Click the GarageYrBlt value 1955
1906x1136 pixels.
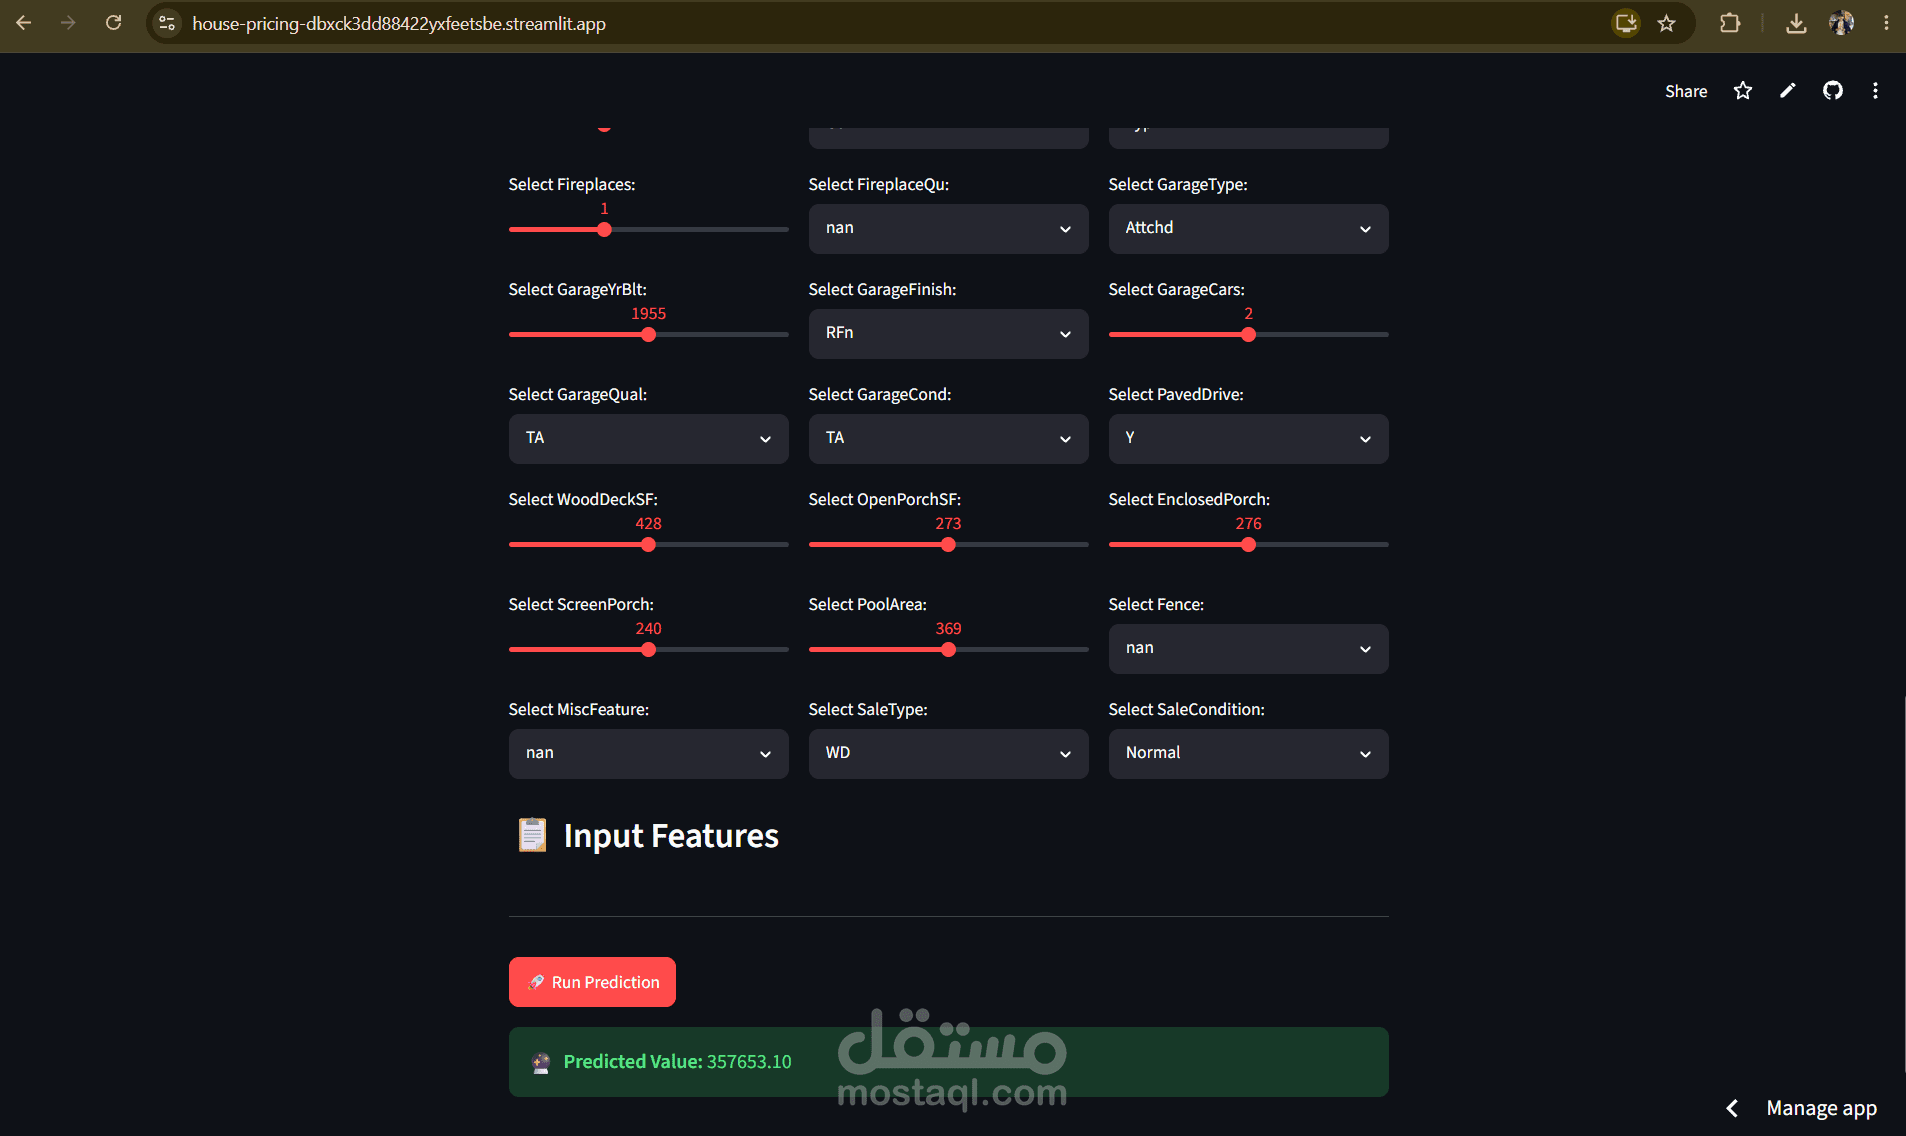[x=648, y=313]
